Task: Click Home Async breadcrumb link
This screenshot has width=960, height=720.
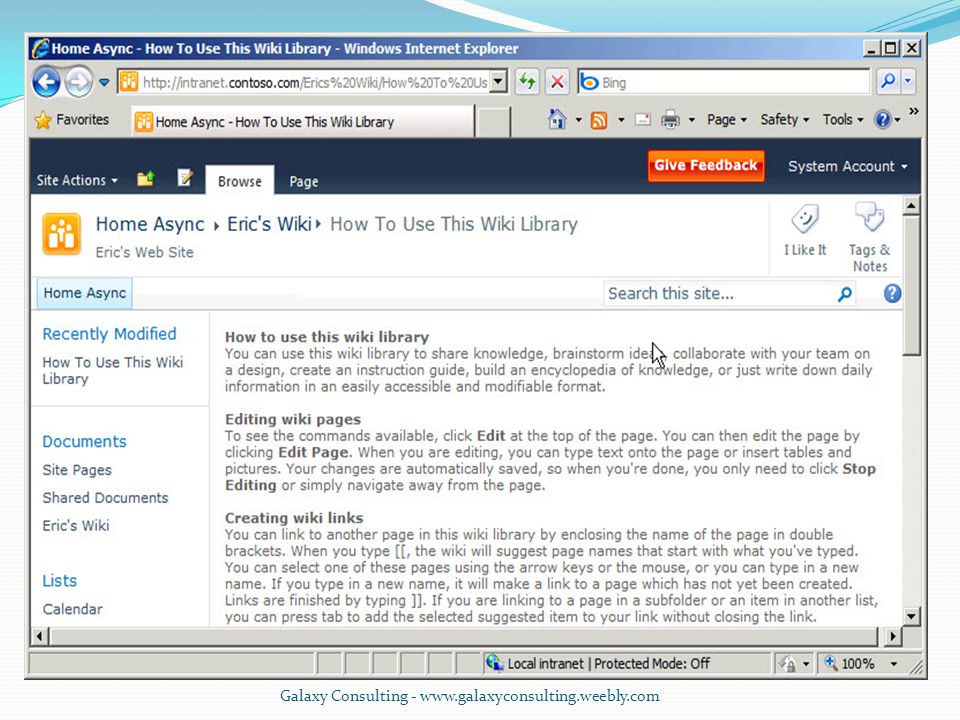Action: click(150, 225)
